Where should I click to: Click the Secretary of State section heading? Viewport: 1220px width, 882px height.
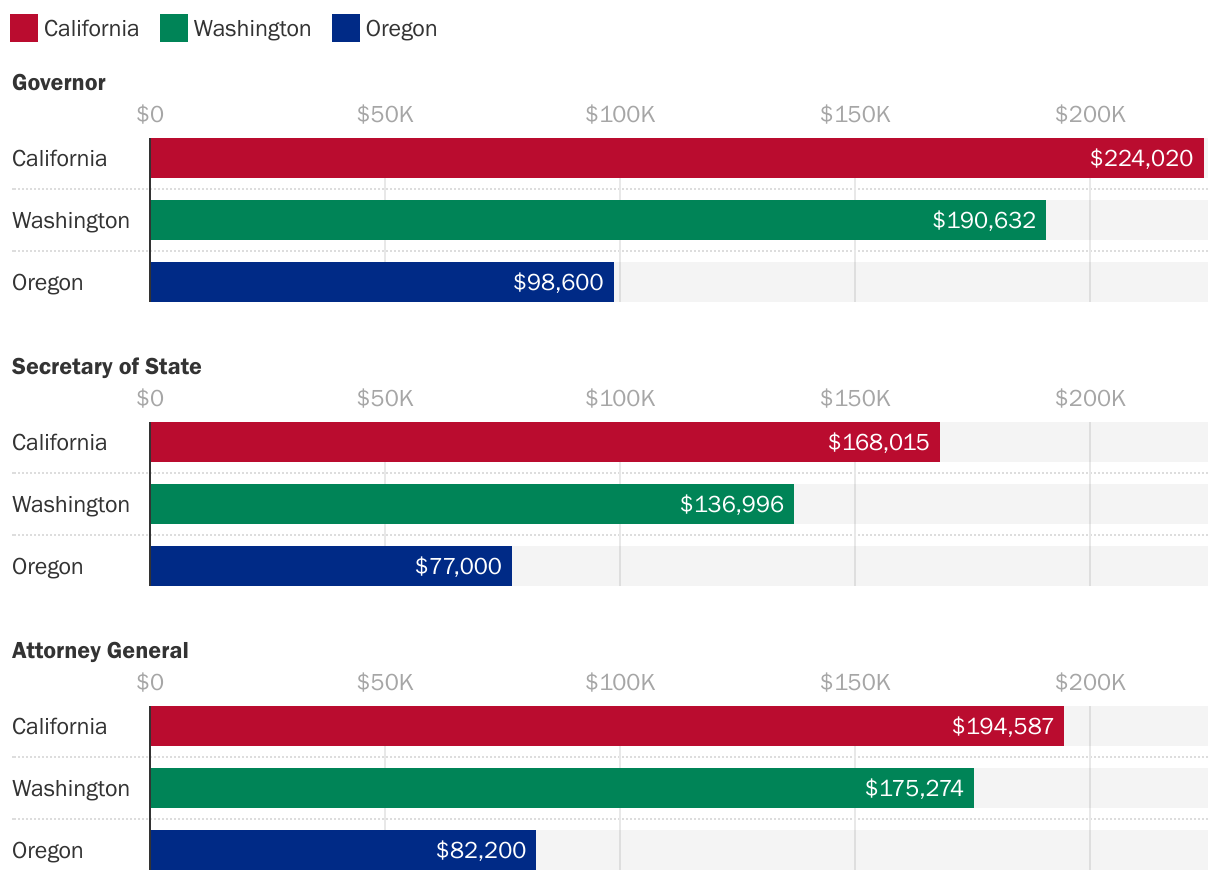(x=107, y=367)
